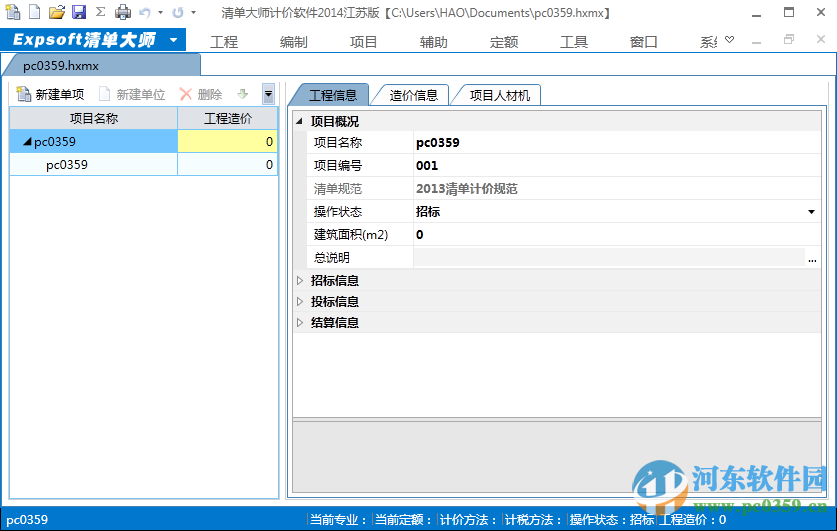Screen dimensions: 837x531
Task: Click the 建筑面积(m2) value field
Action: (617, 235)
